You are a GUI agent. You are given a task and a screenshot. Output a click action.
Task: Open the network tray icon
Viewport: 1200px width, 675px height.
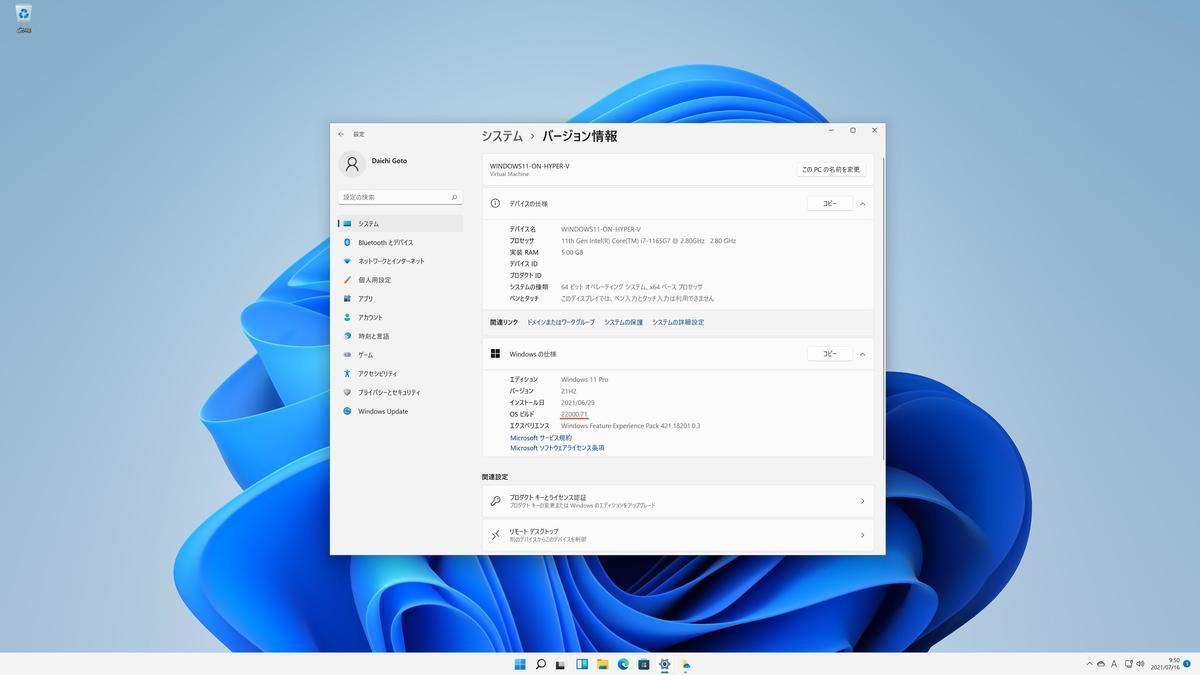click(1127, 664)
